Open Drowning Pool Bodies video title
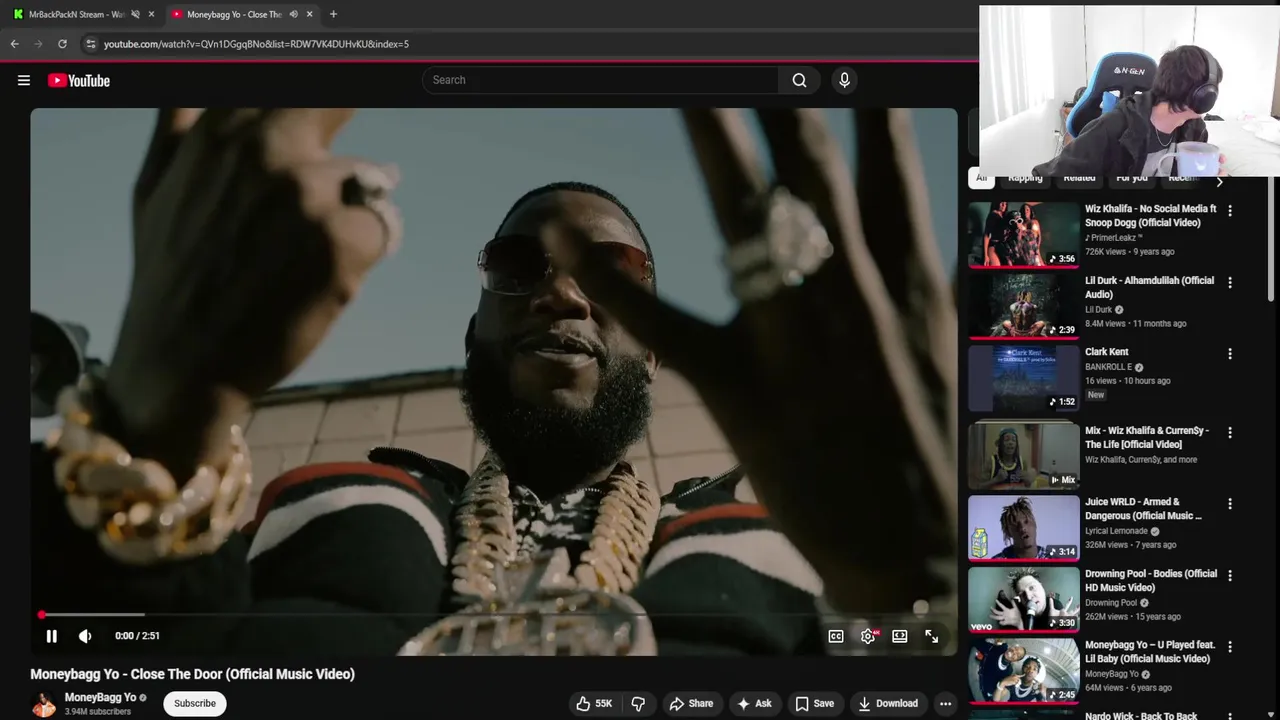The height and width of the screenshot is (720, 1280). pyautogui.click(x=1151, y=580)
